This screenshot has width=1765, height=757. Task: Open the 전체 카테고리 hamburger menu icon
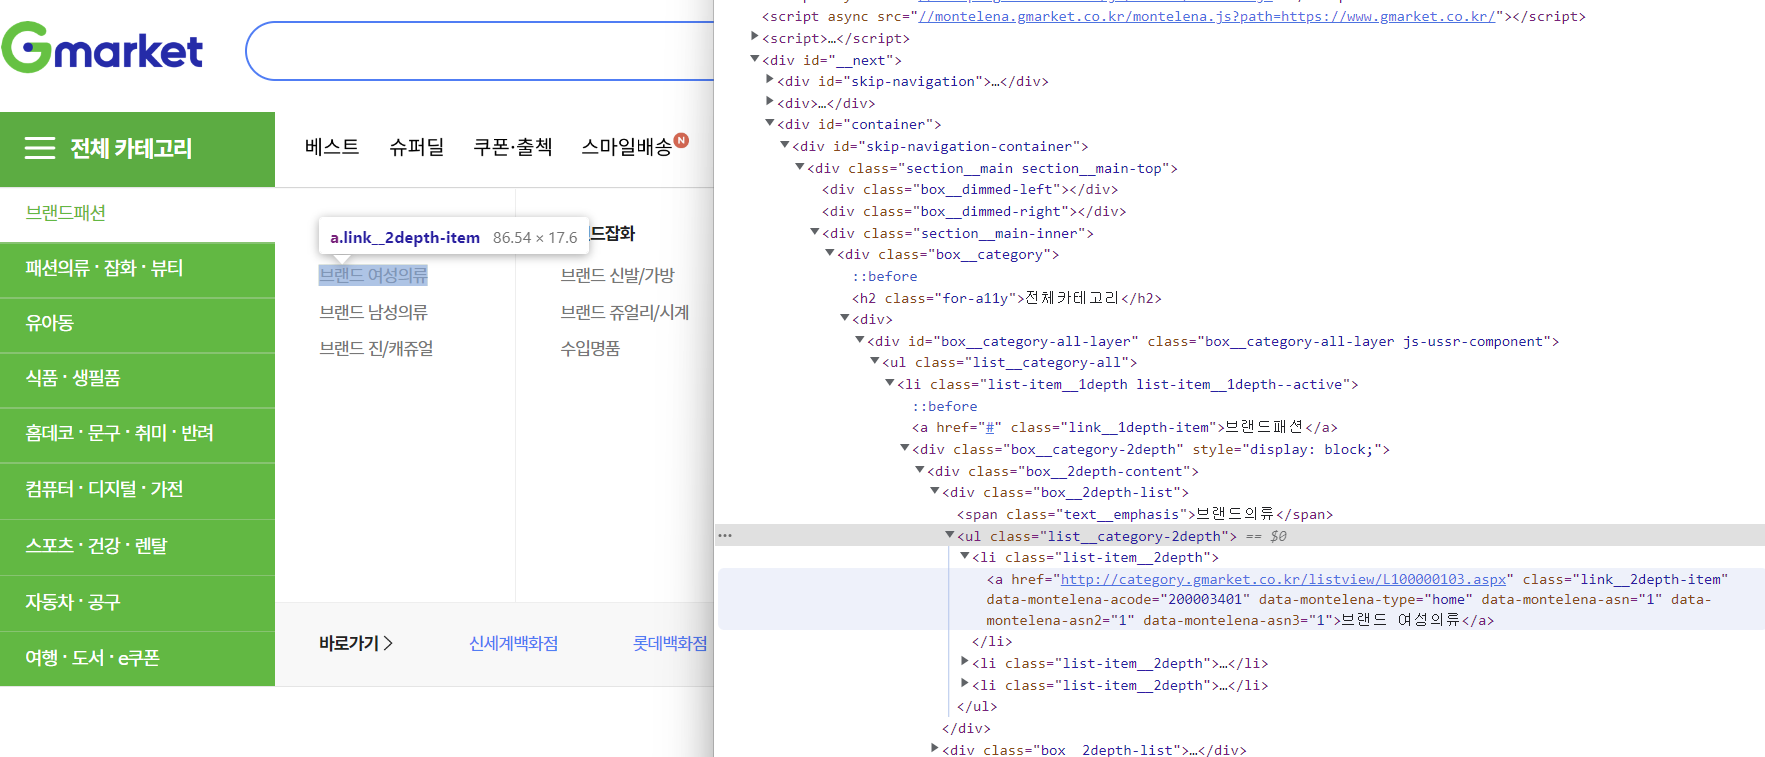(40, 148)
